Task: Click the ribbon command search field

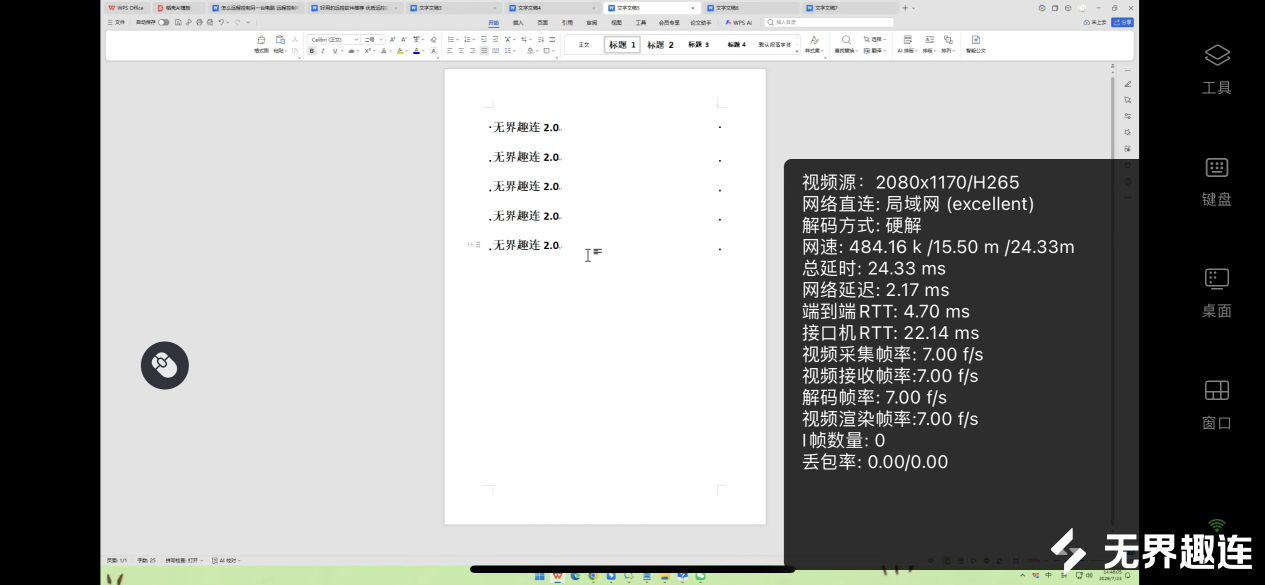Action: [x=830, y=22]
